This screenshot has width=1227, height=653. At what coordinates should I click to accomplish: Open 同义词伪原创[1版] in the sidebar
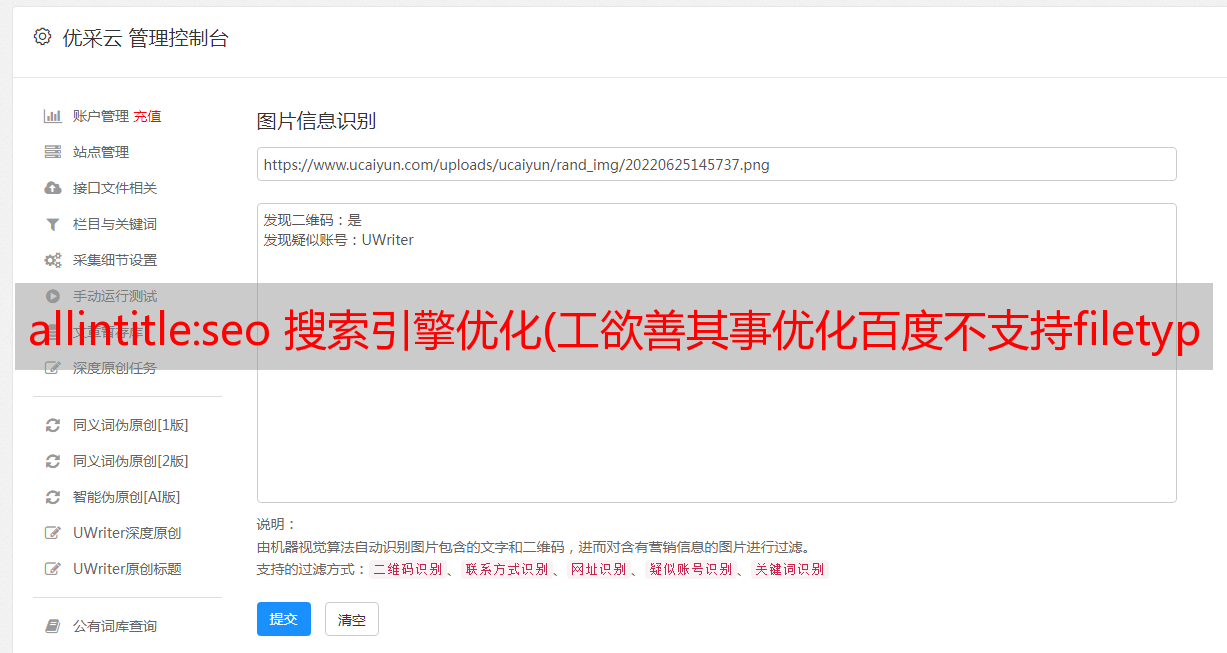pyautogui.click(x=131, y=425)
